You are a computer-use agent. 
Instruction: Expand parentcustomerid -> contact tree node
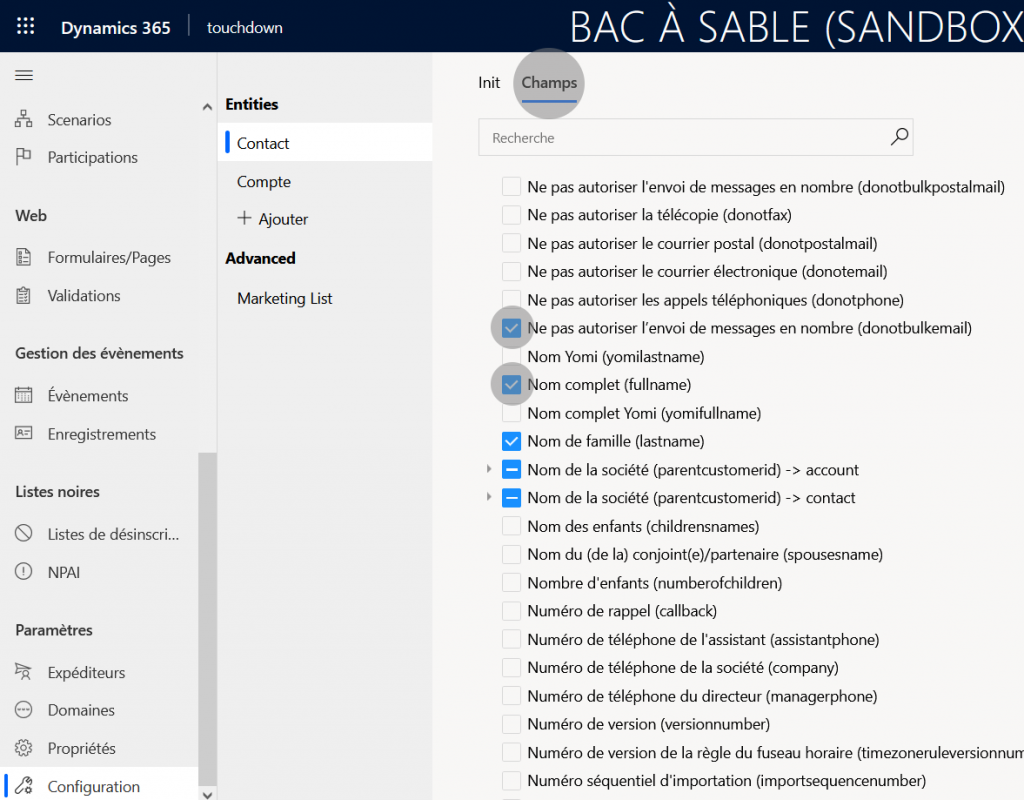[489, 497]
